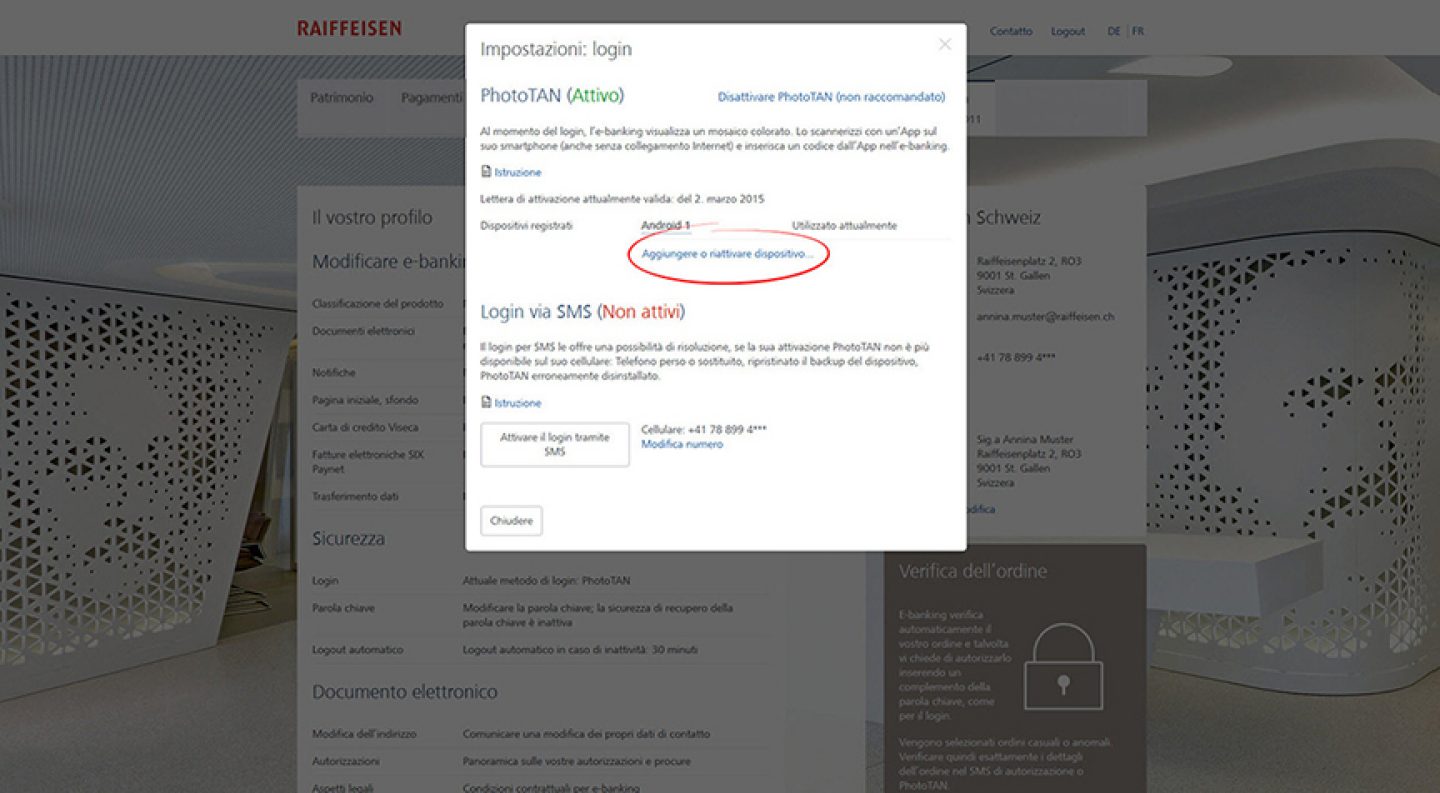Click the padlock icon in Verifica dell'ordine

1063,667
